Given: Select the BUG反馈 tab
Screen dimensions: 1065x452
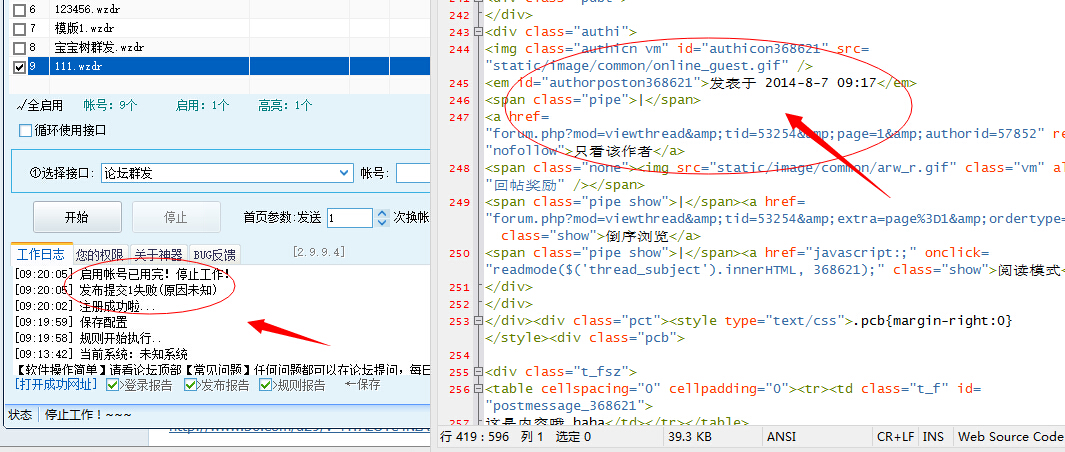Looking at the screenshot, I should [x=214, y=255].
